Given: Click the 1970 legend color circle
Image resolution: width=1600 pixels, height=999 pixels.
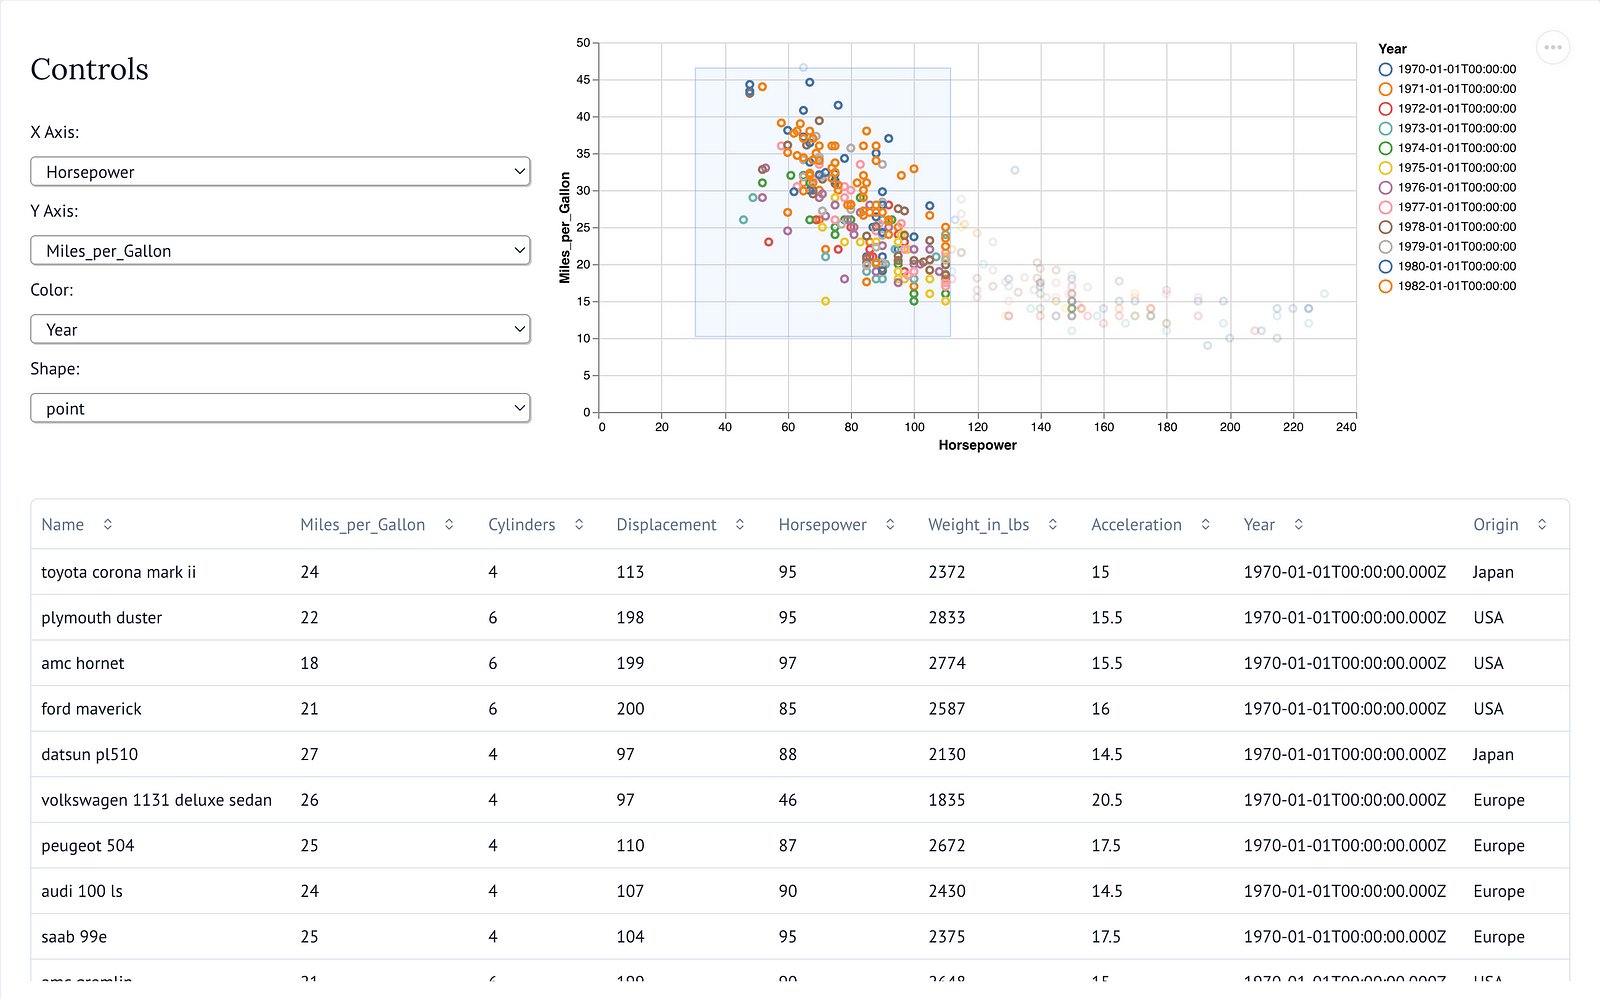Looking at the screenshot, I should [1385, 70].
